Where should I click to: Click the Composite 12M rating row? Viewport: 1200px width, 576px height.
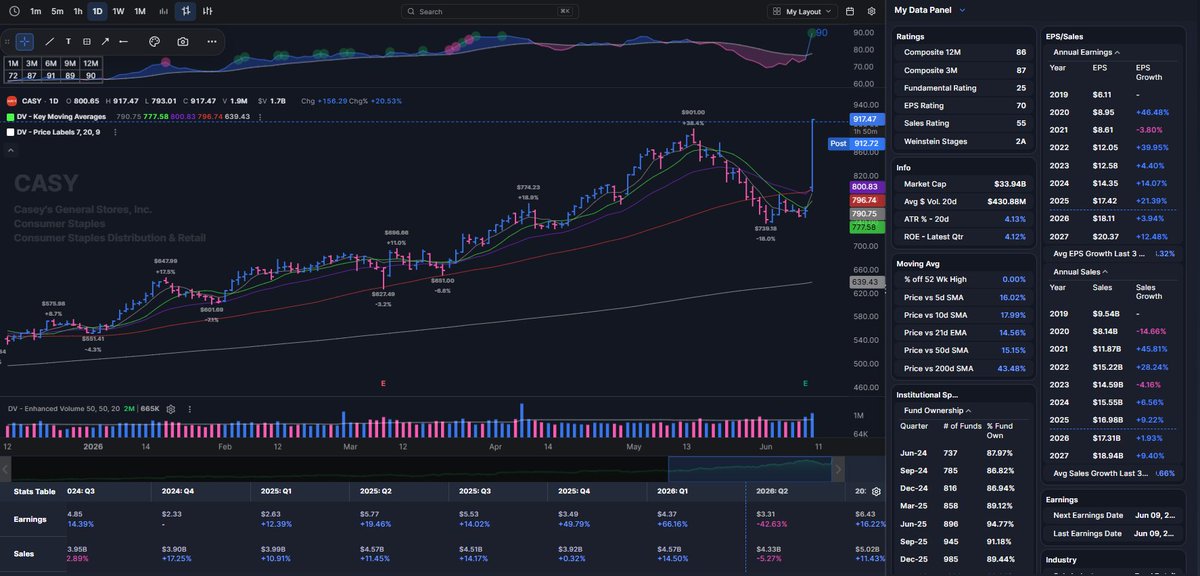tap(962, 52)
